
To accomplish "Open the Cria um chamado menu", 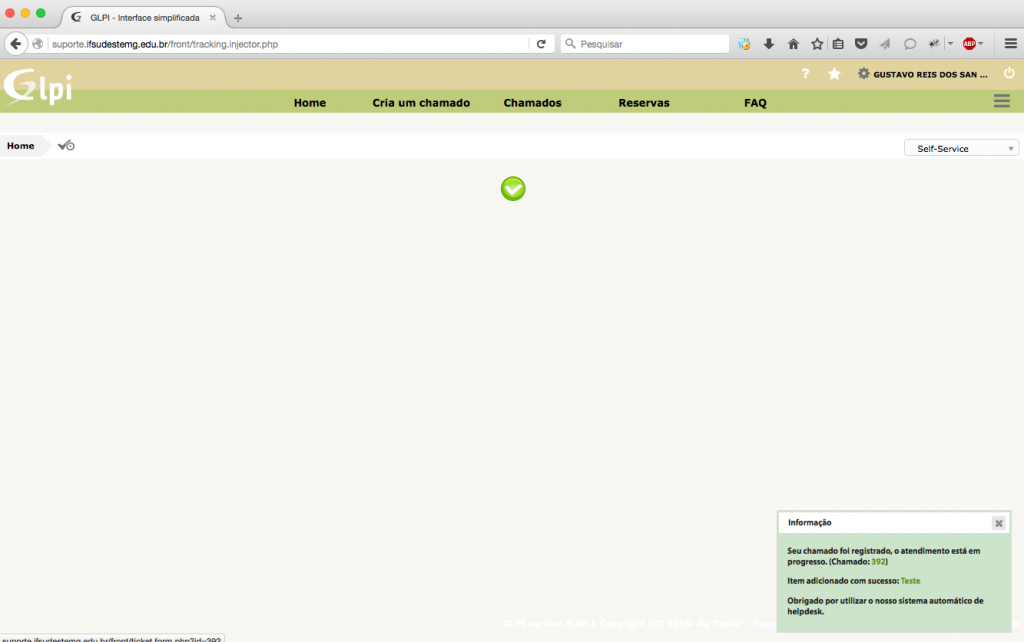I will pos(421,103).
